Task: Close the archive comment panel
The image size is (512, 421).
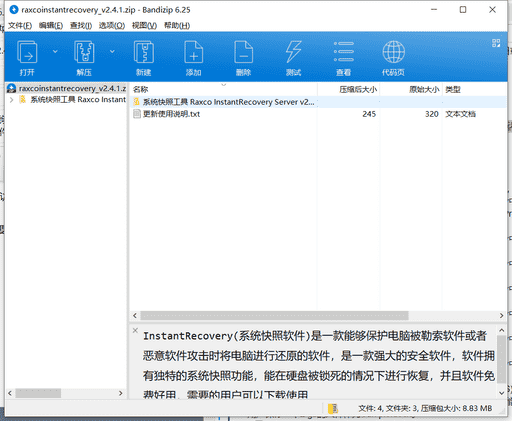Action: (135, 330)
